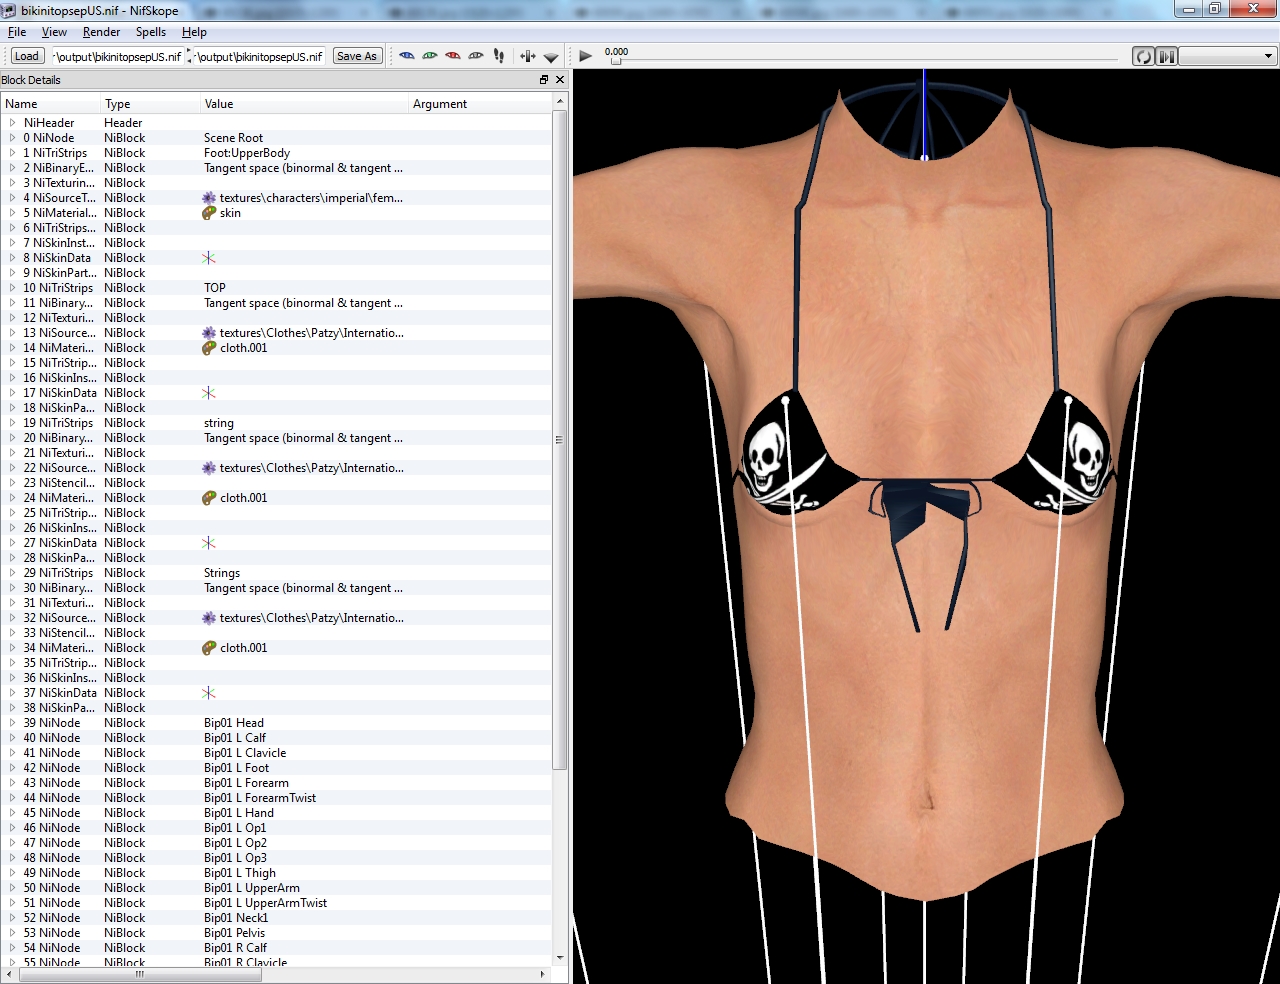Float the Block Details panel
Image resolution: width=1280 pixels, height=984 pixels.
click(544, 80)
